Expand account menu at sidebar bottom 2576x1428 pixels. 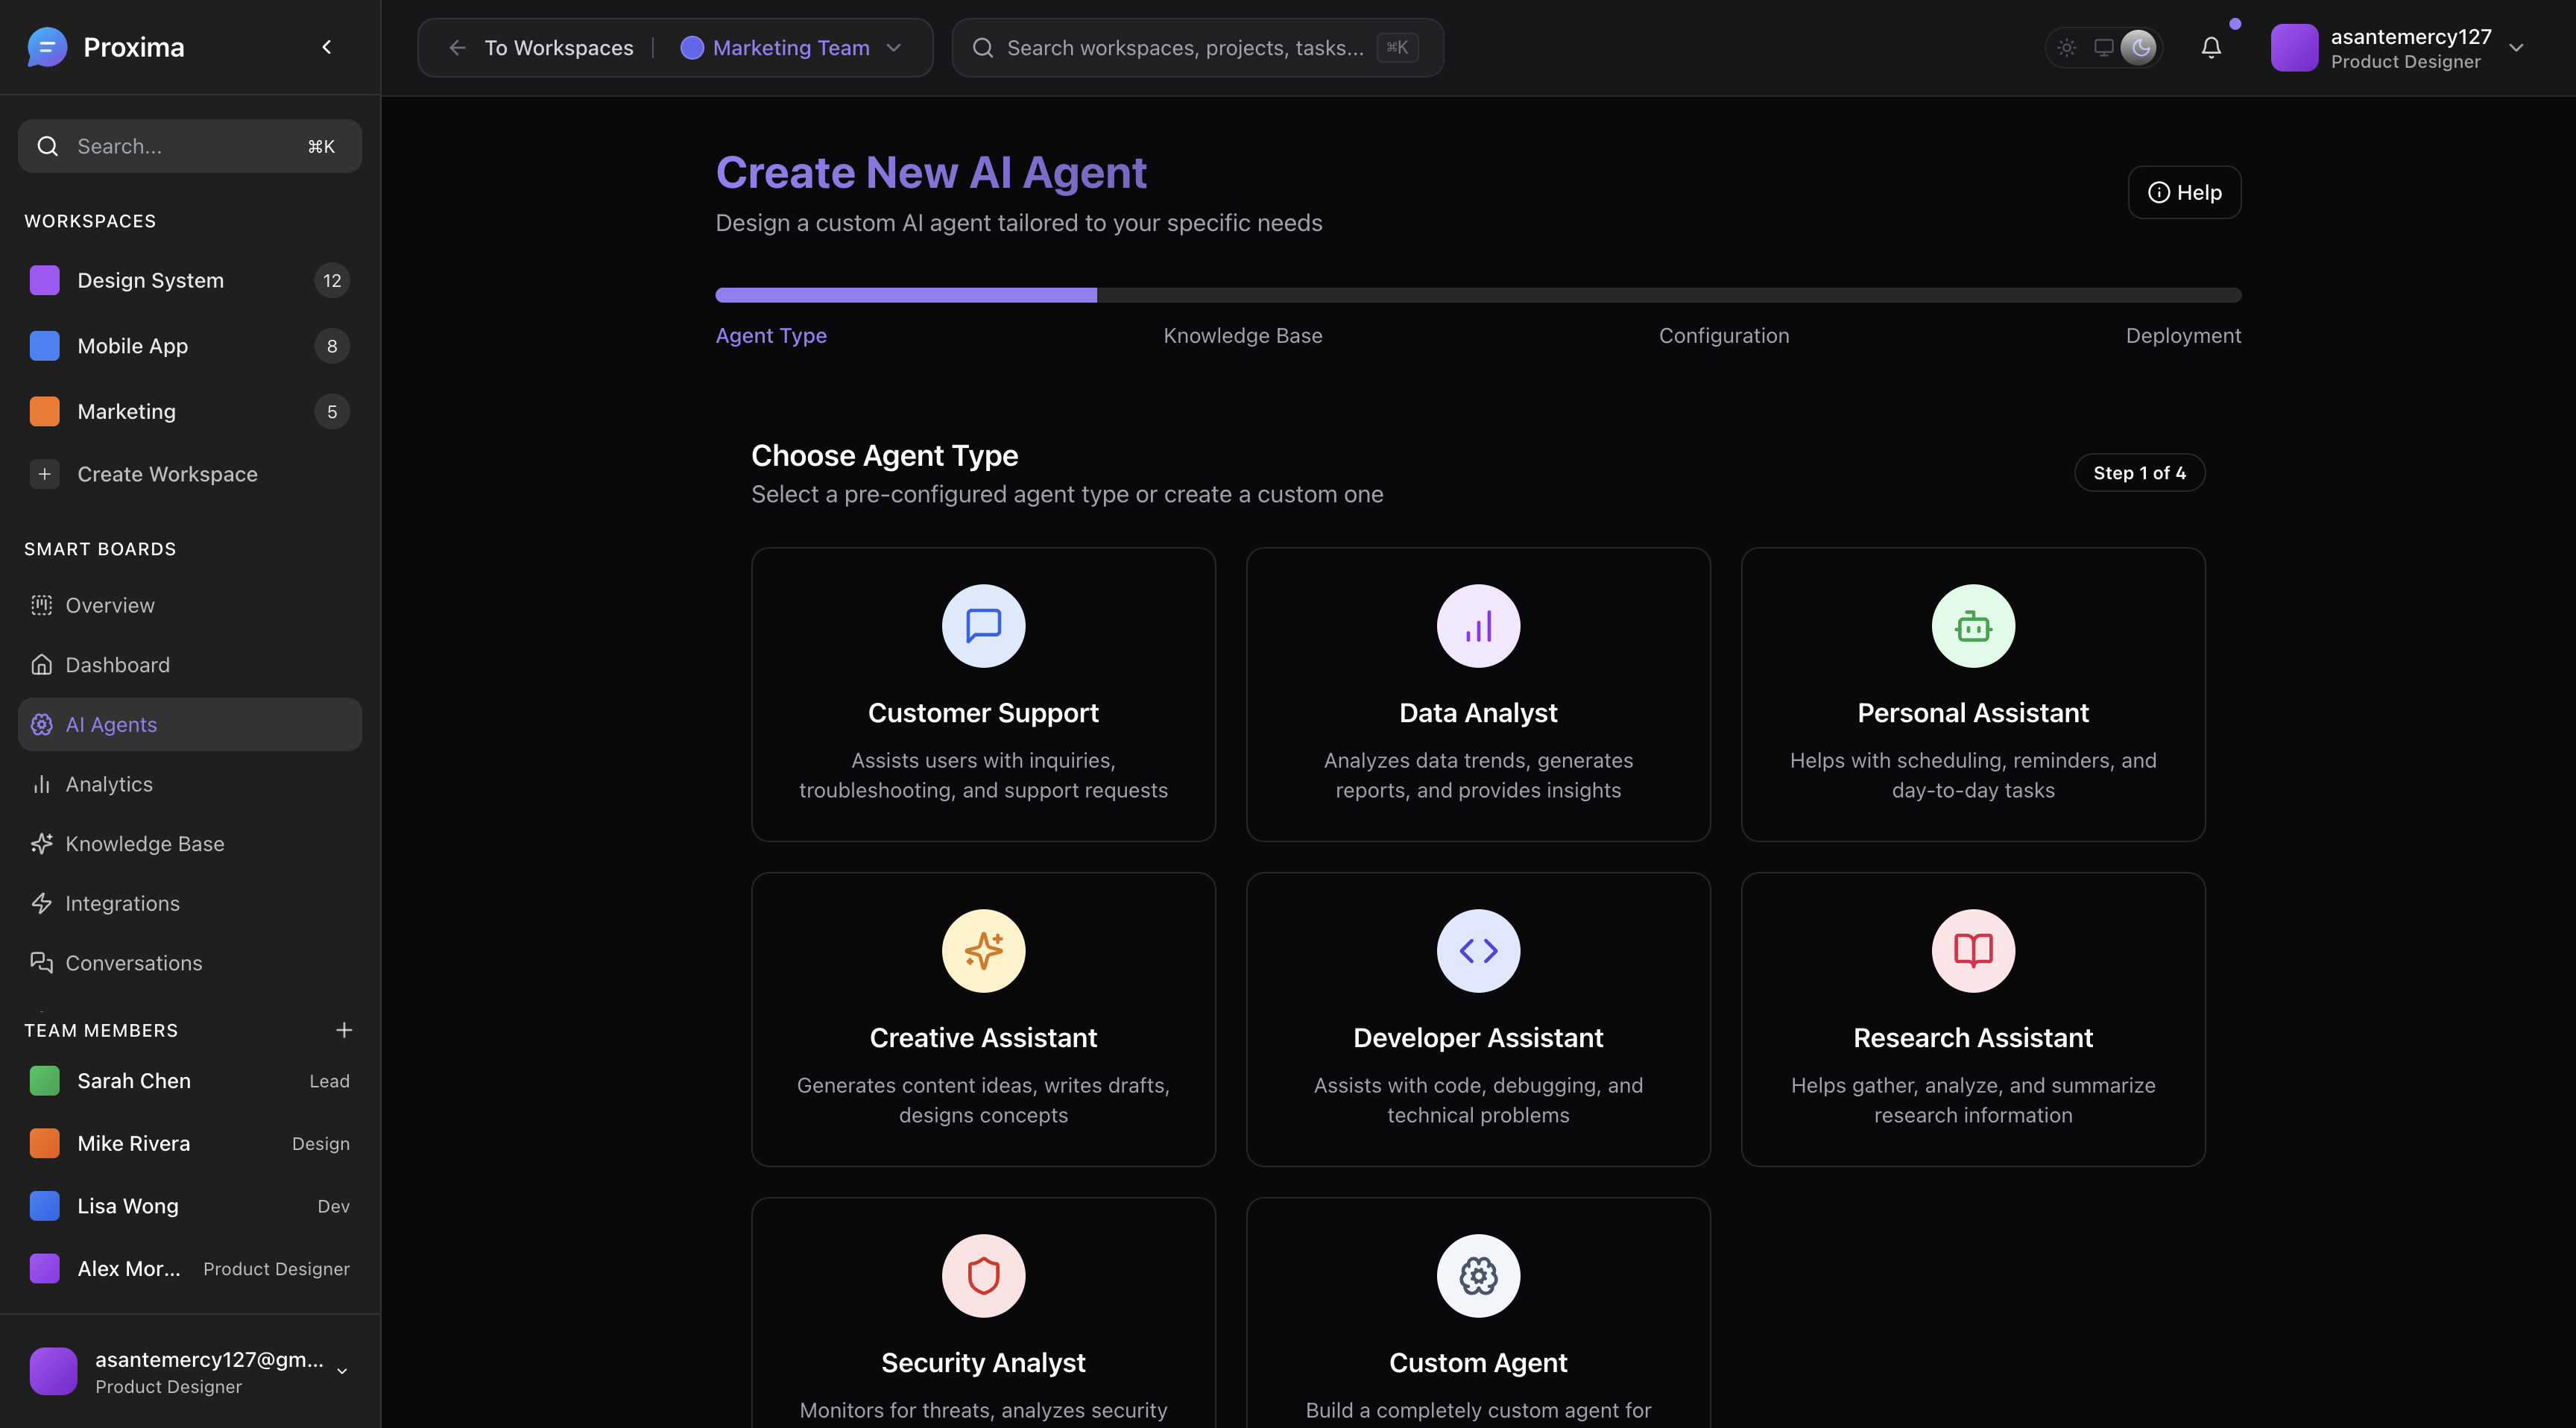click(341, 1371)
